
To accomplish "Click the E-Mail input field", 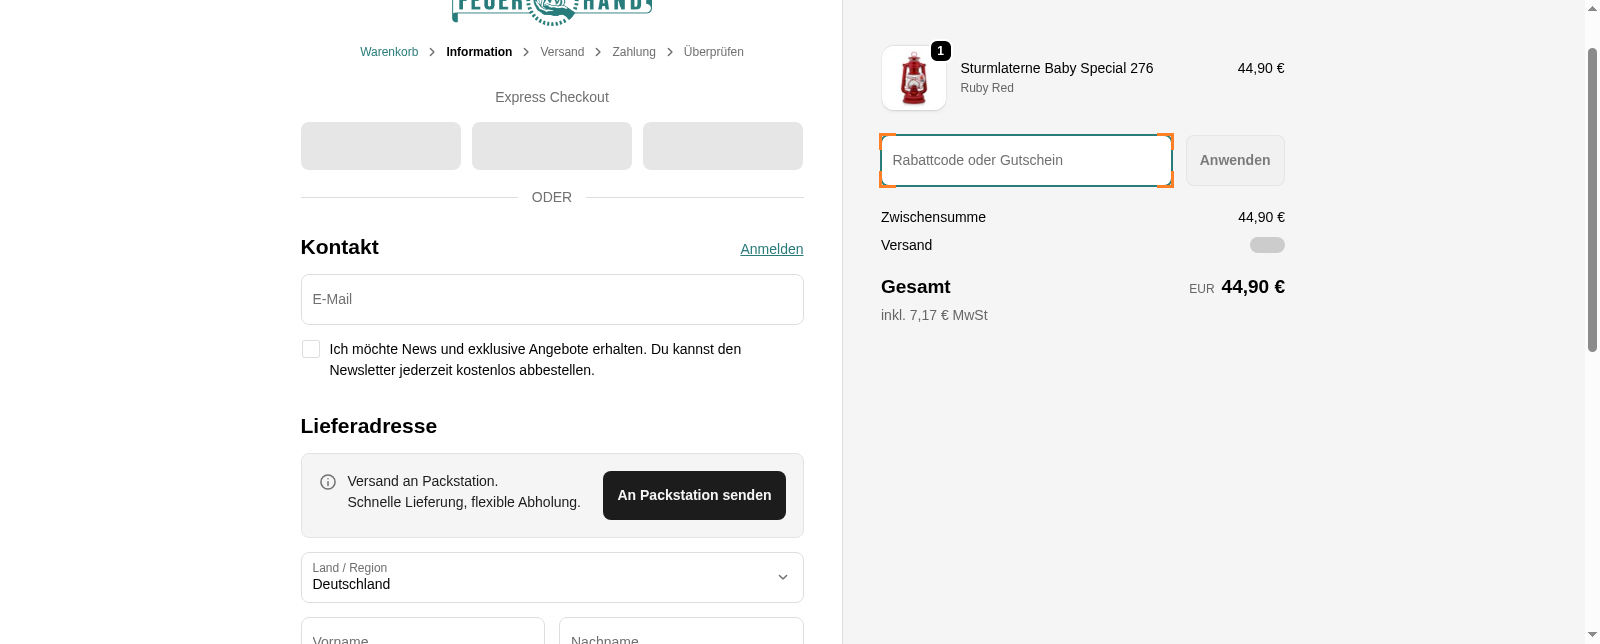I will click(x=552, y=299).
